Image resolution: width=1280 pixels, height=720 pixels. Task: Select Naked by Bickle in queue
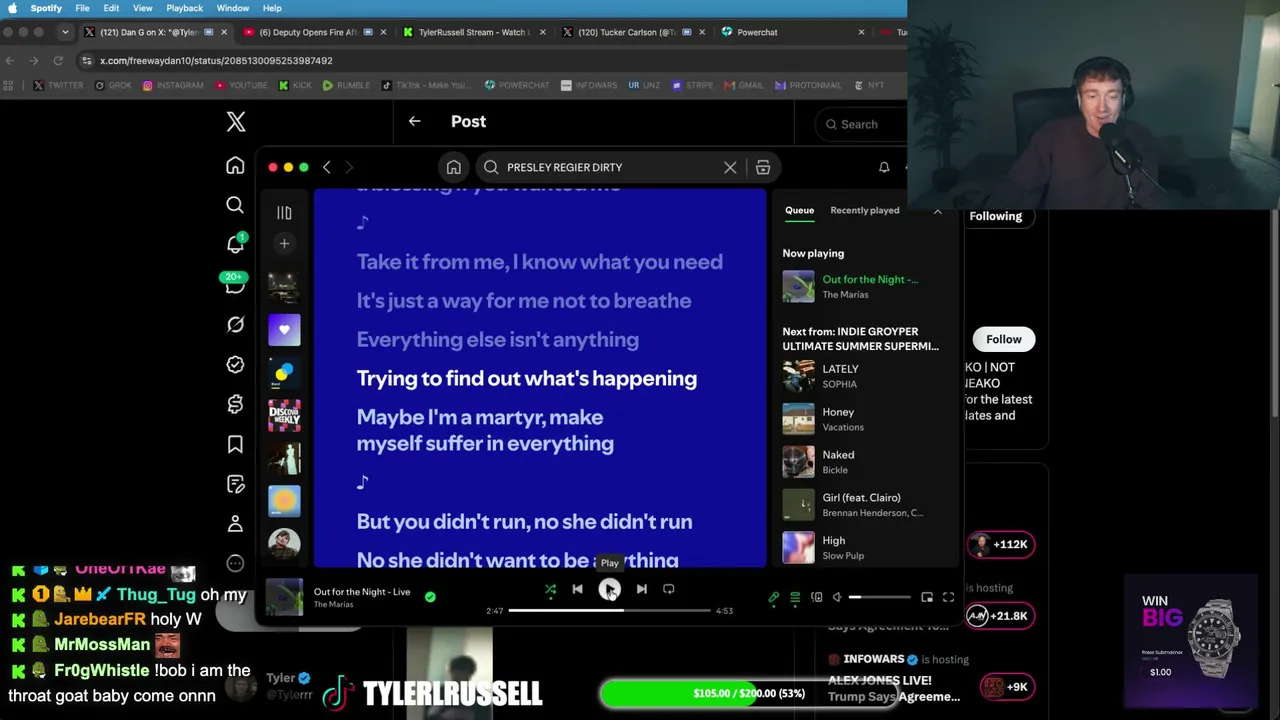click(x=865, y=462)
